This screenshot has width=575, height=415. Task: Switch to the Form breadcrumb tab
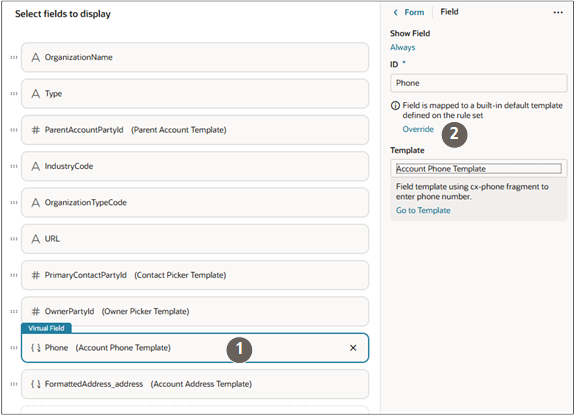click(x=414, y=12)
